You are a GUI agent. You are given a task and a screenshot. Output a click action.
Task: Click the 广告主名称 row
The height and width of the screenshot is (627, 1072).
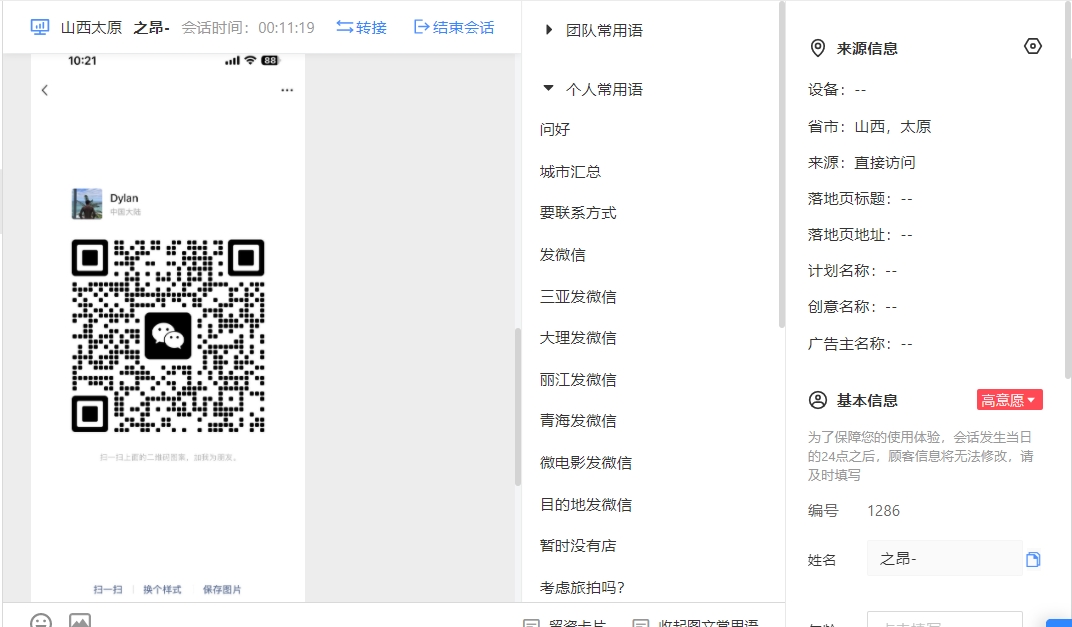[x=860, y=343]
